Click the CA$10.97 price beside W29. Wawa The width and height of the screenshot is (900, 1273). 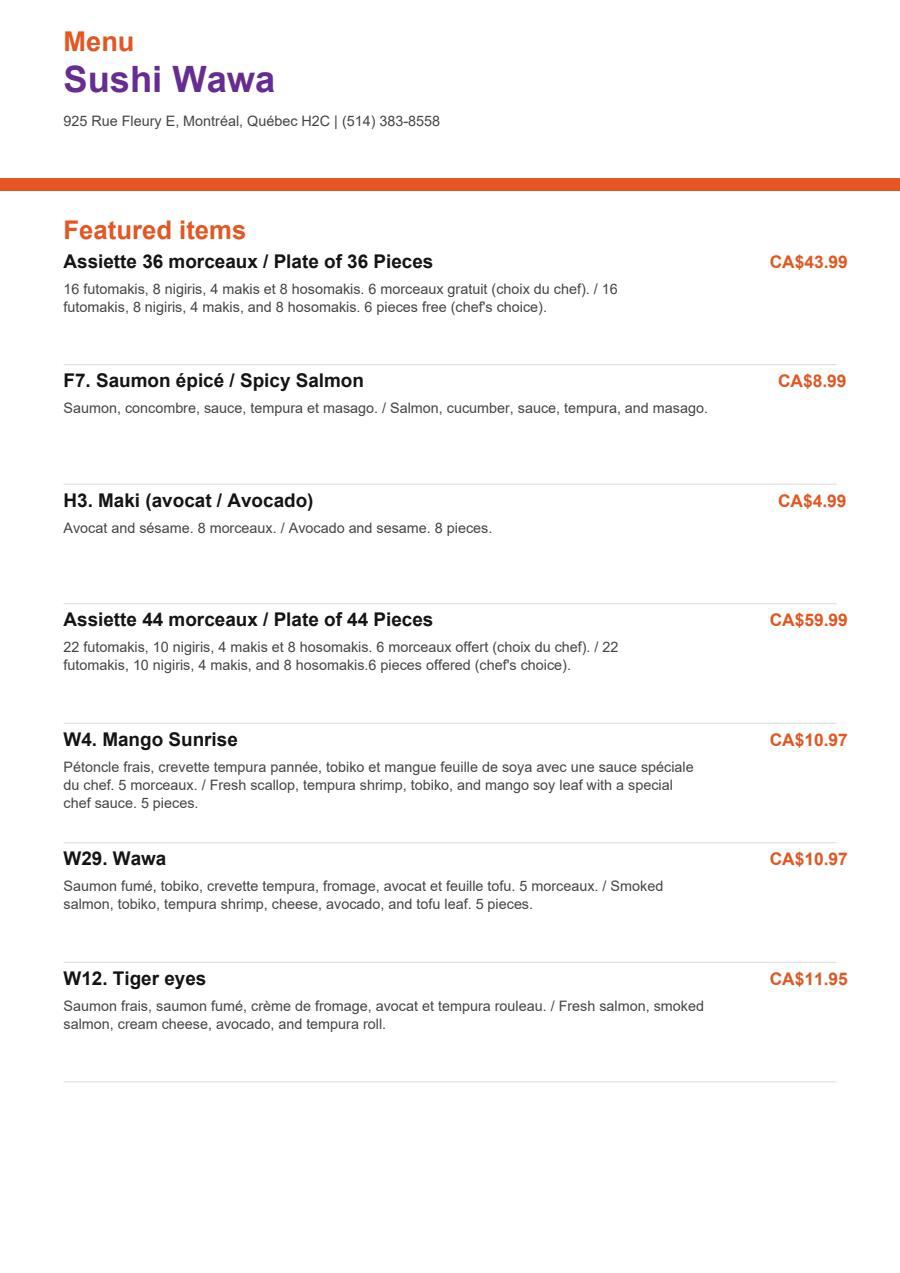[x=808, y=859]
